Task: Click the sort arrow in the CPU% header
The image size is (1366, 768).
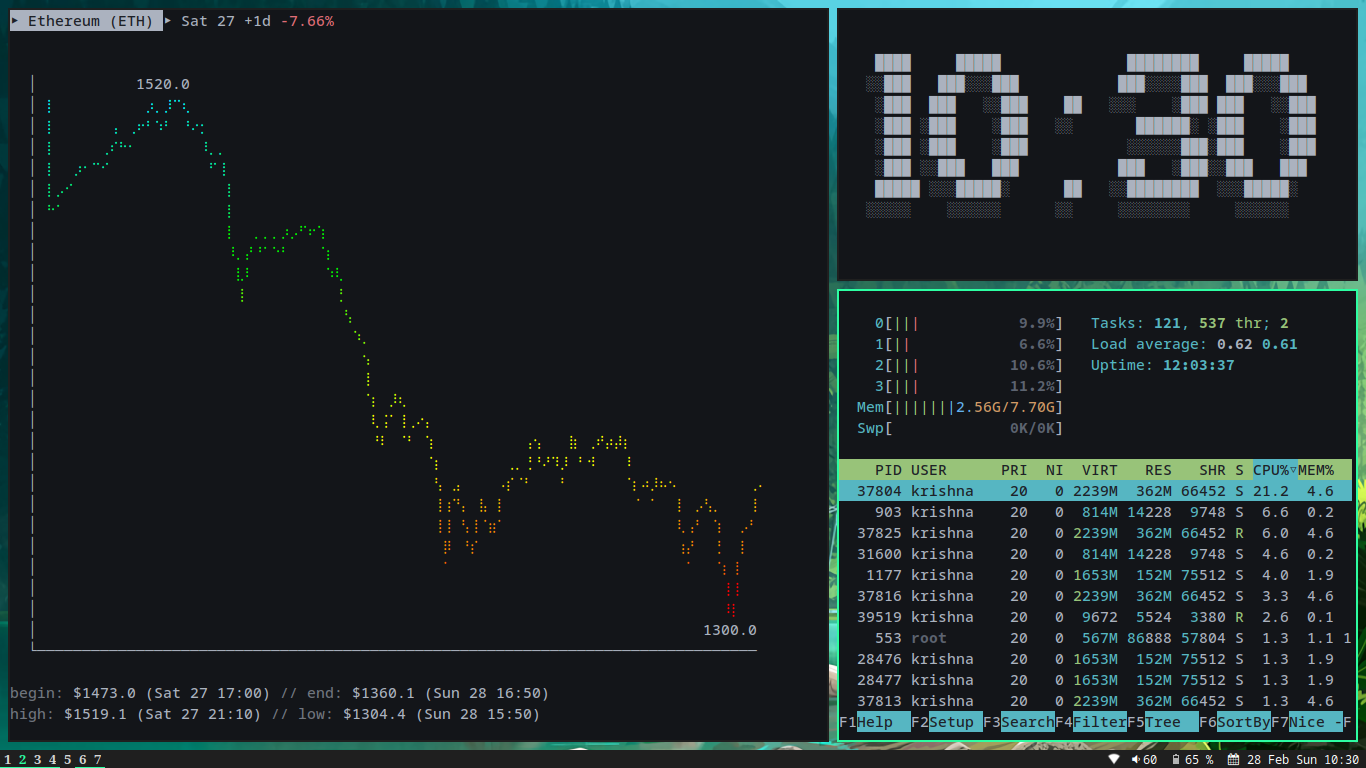Action: [1293, 470]
